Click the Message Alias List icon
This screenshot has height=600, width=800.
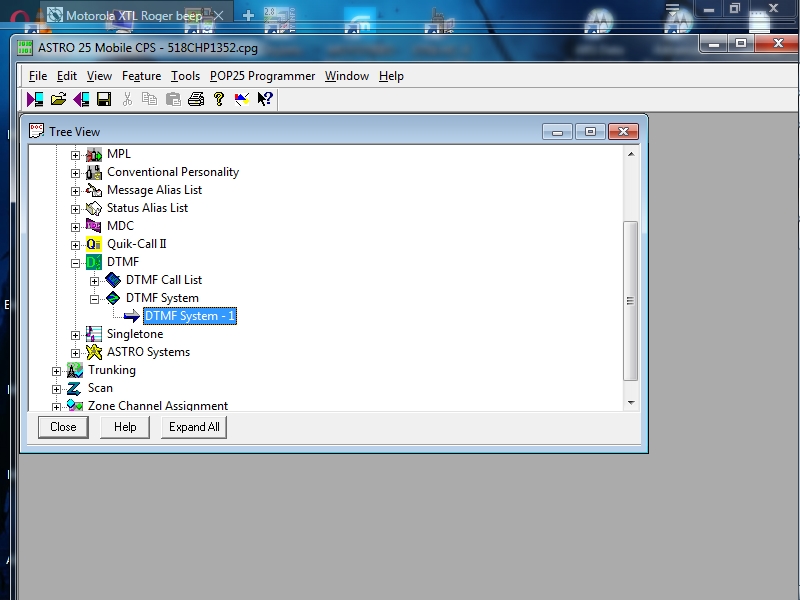pyautogui.click(x=94, y=190)
